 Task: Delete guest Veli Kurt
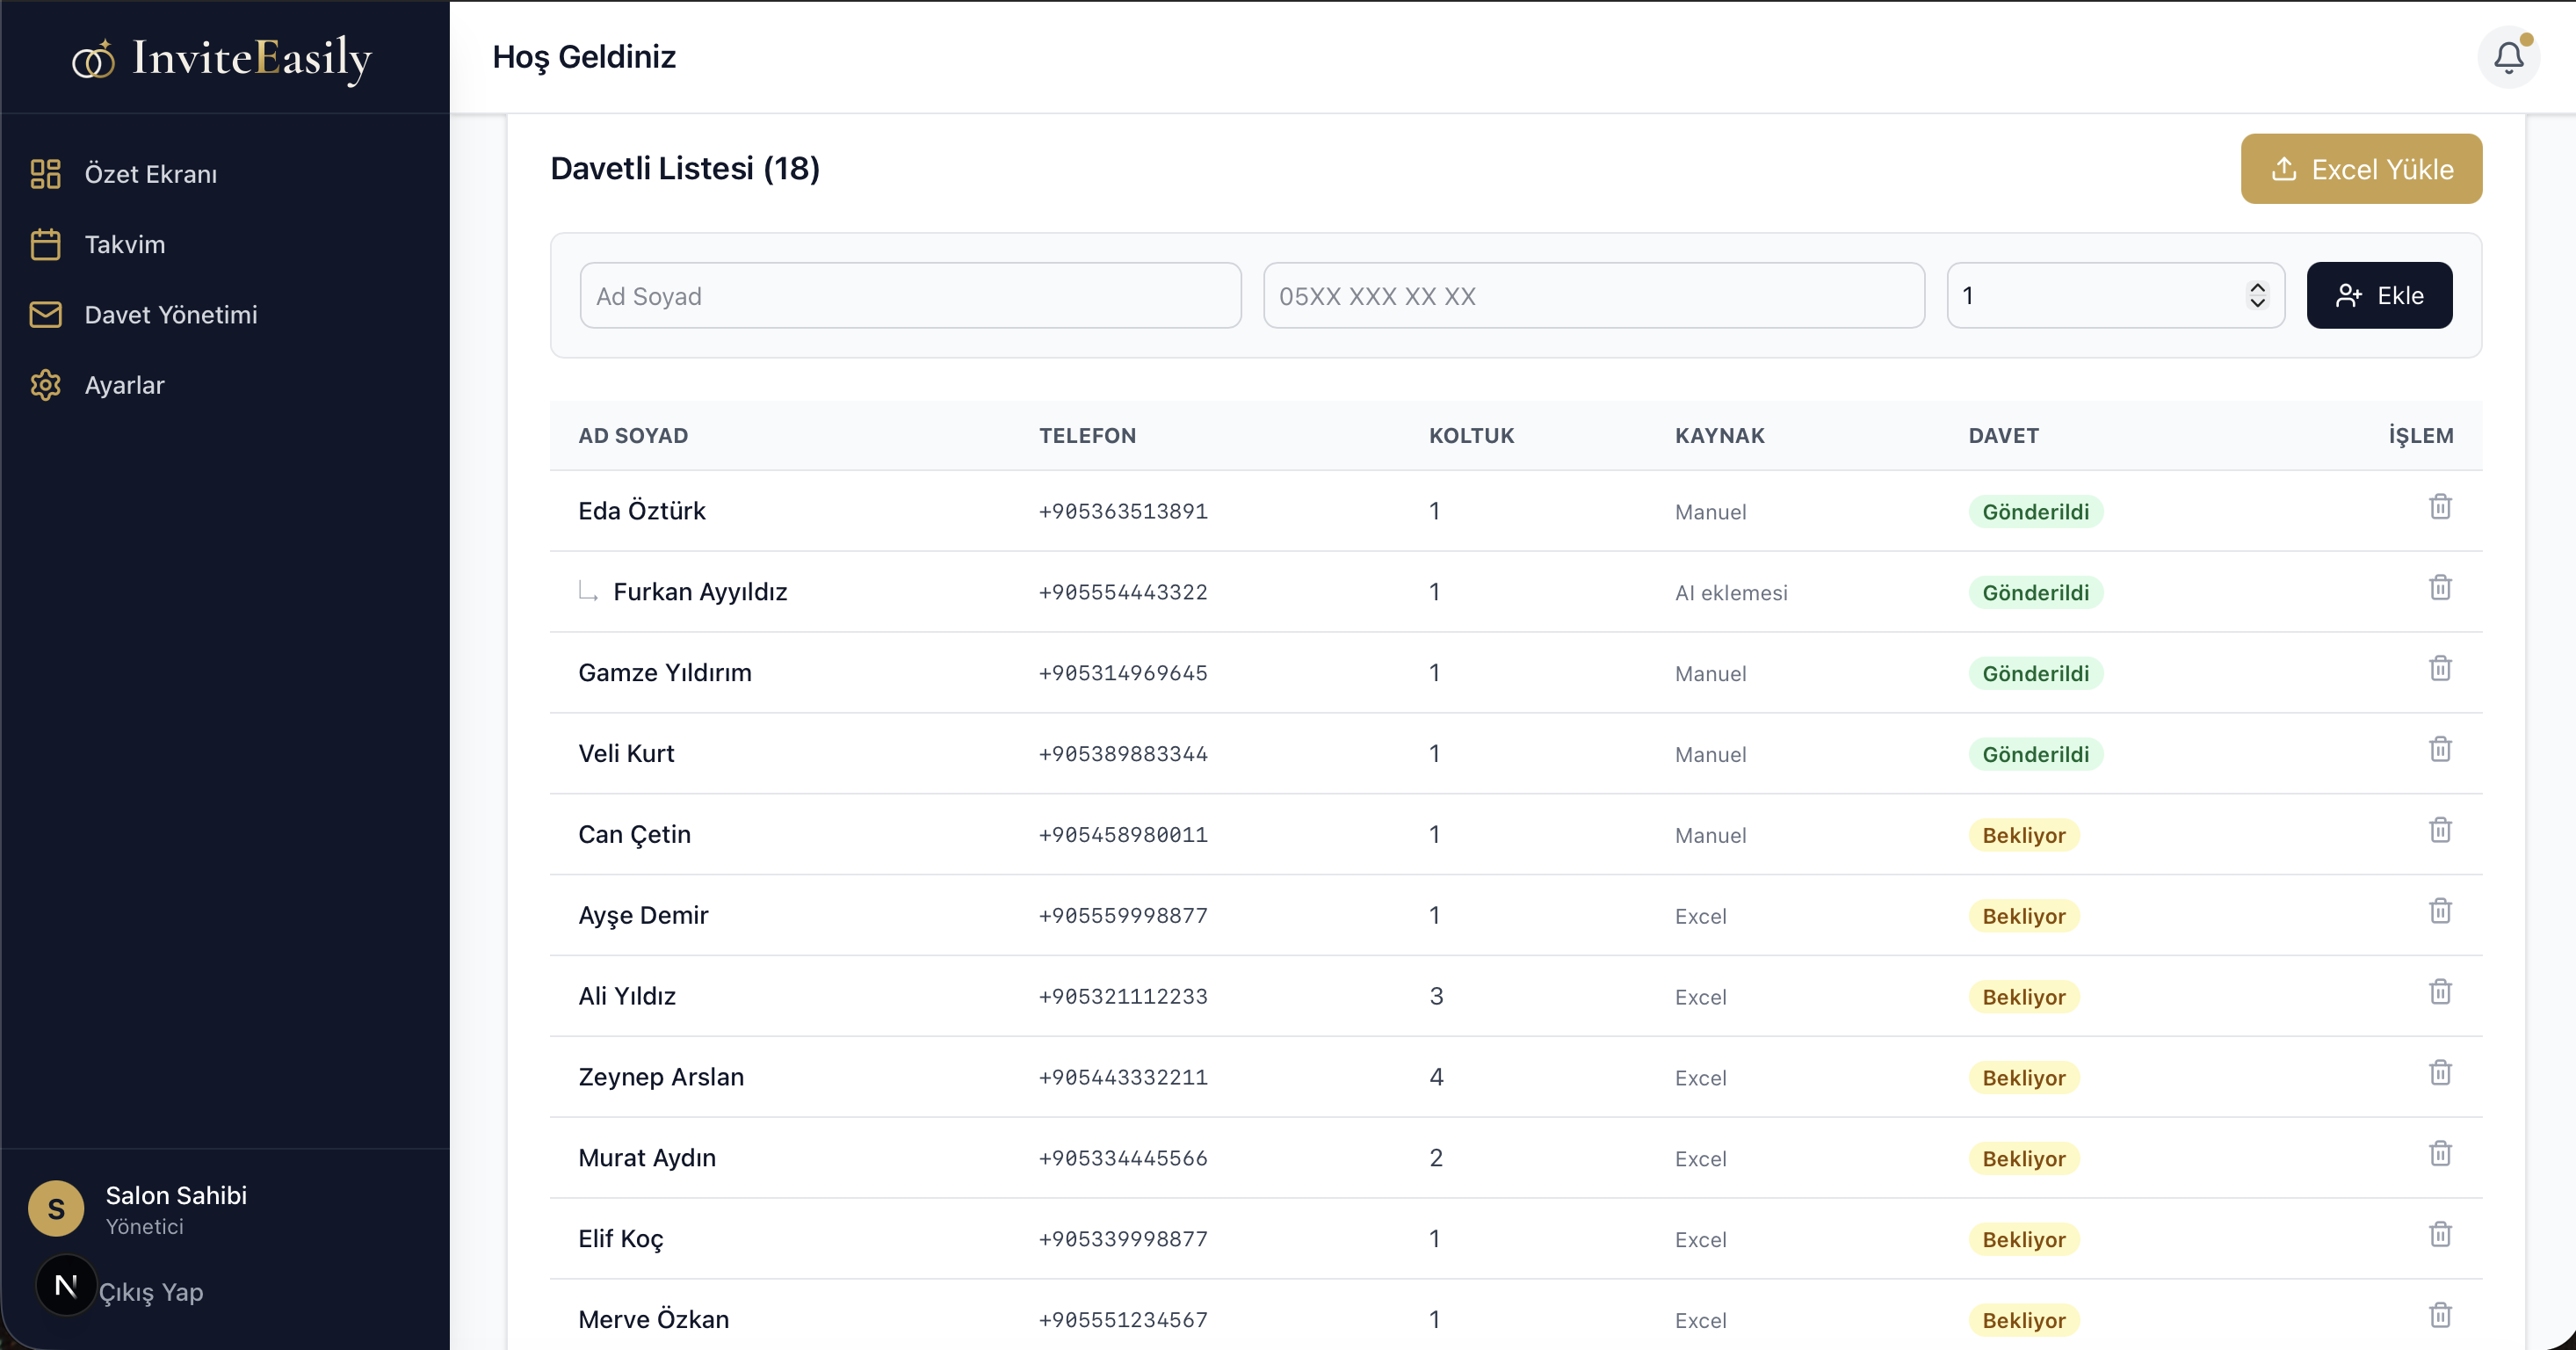(2440, 750)
